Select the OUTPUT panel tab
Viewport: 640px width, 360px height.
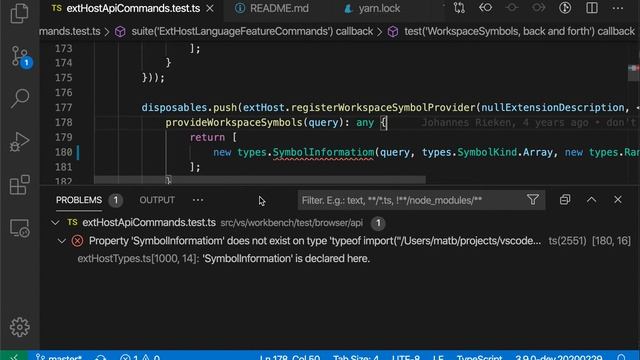(157, 200)
